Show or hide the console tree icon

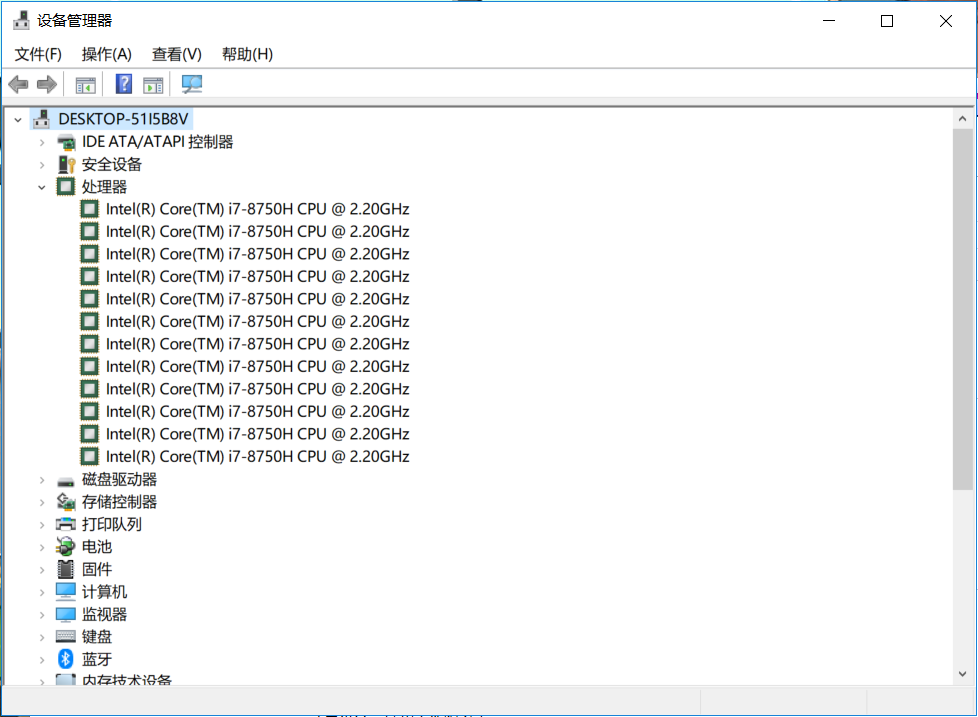(85, 85)
